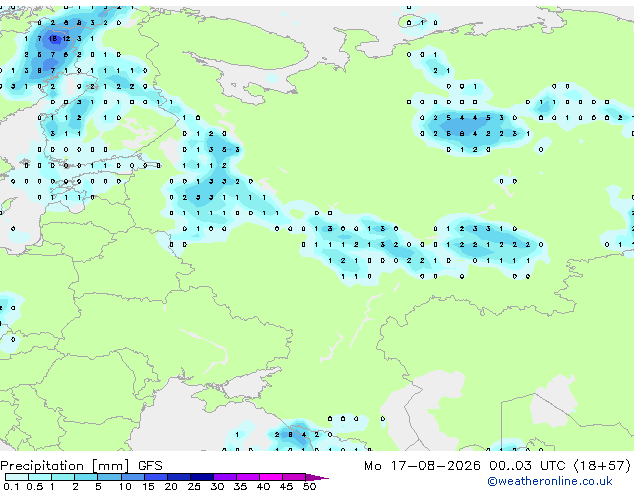Click the "20" legend scale label
Image resolution: width=634 pixels, height=490 pixels.
[x=171, y=486]
